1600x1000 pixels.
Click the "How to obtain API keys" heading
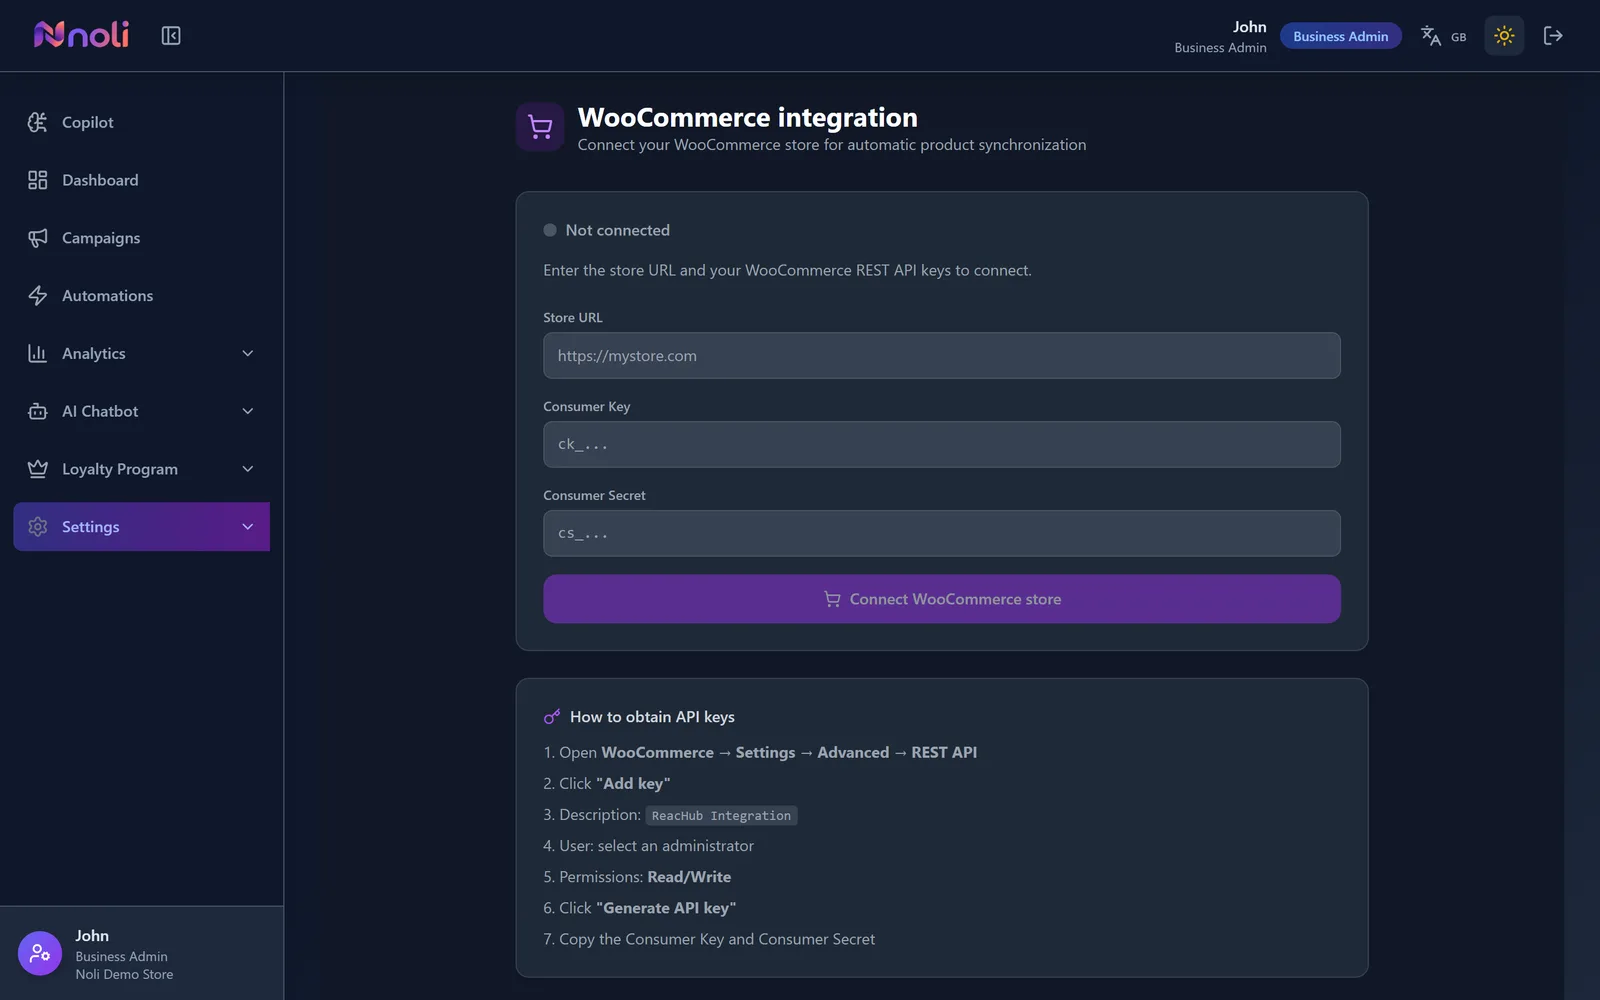(652, 717)
